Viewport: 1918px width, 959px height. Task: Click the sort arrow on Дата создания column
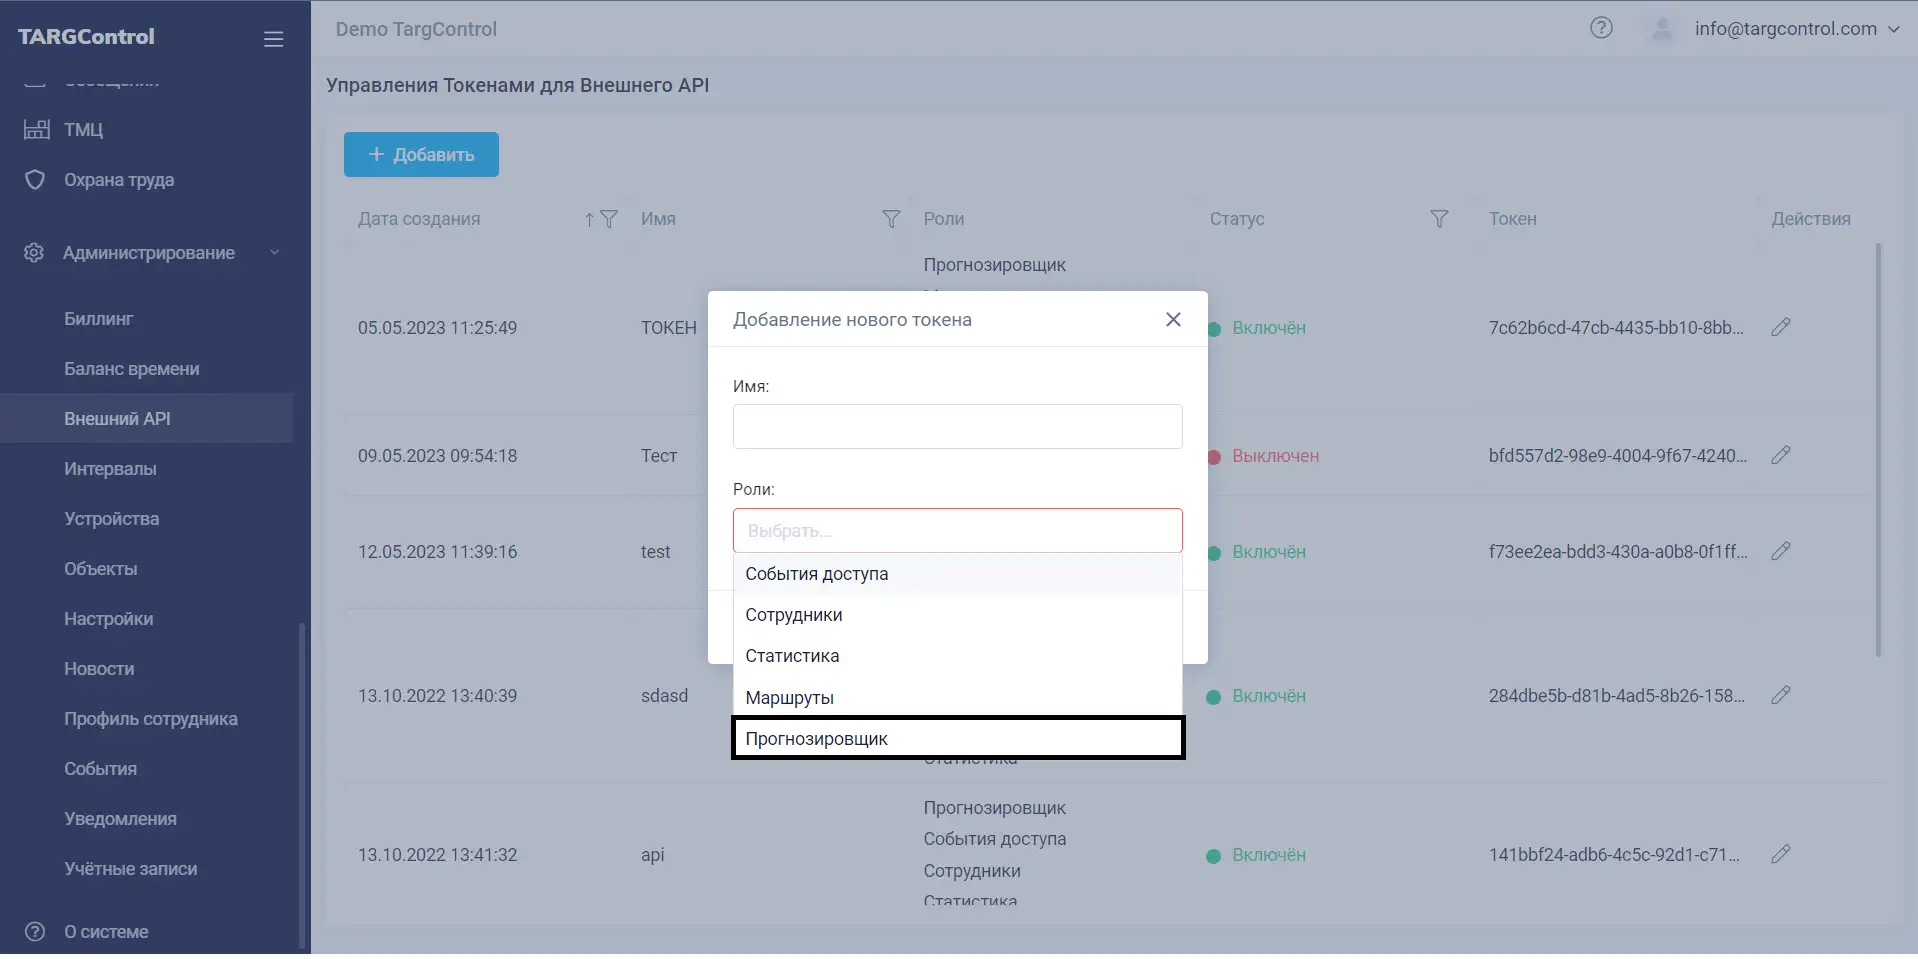[588, 219]
